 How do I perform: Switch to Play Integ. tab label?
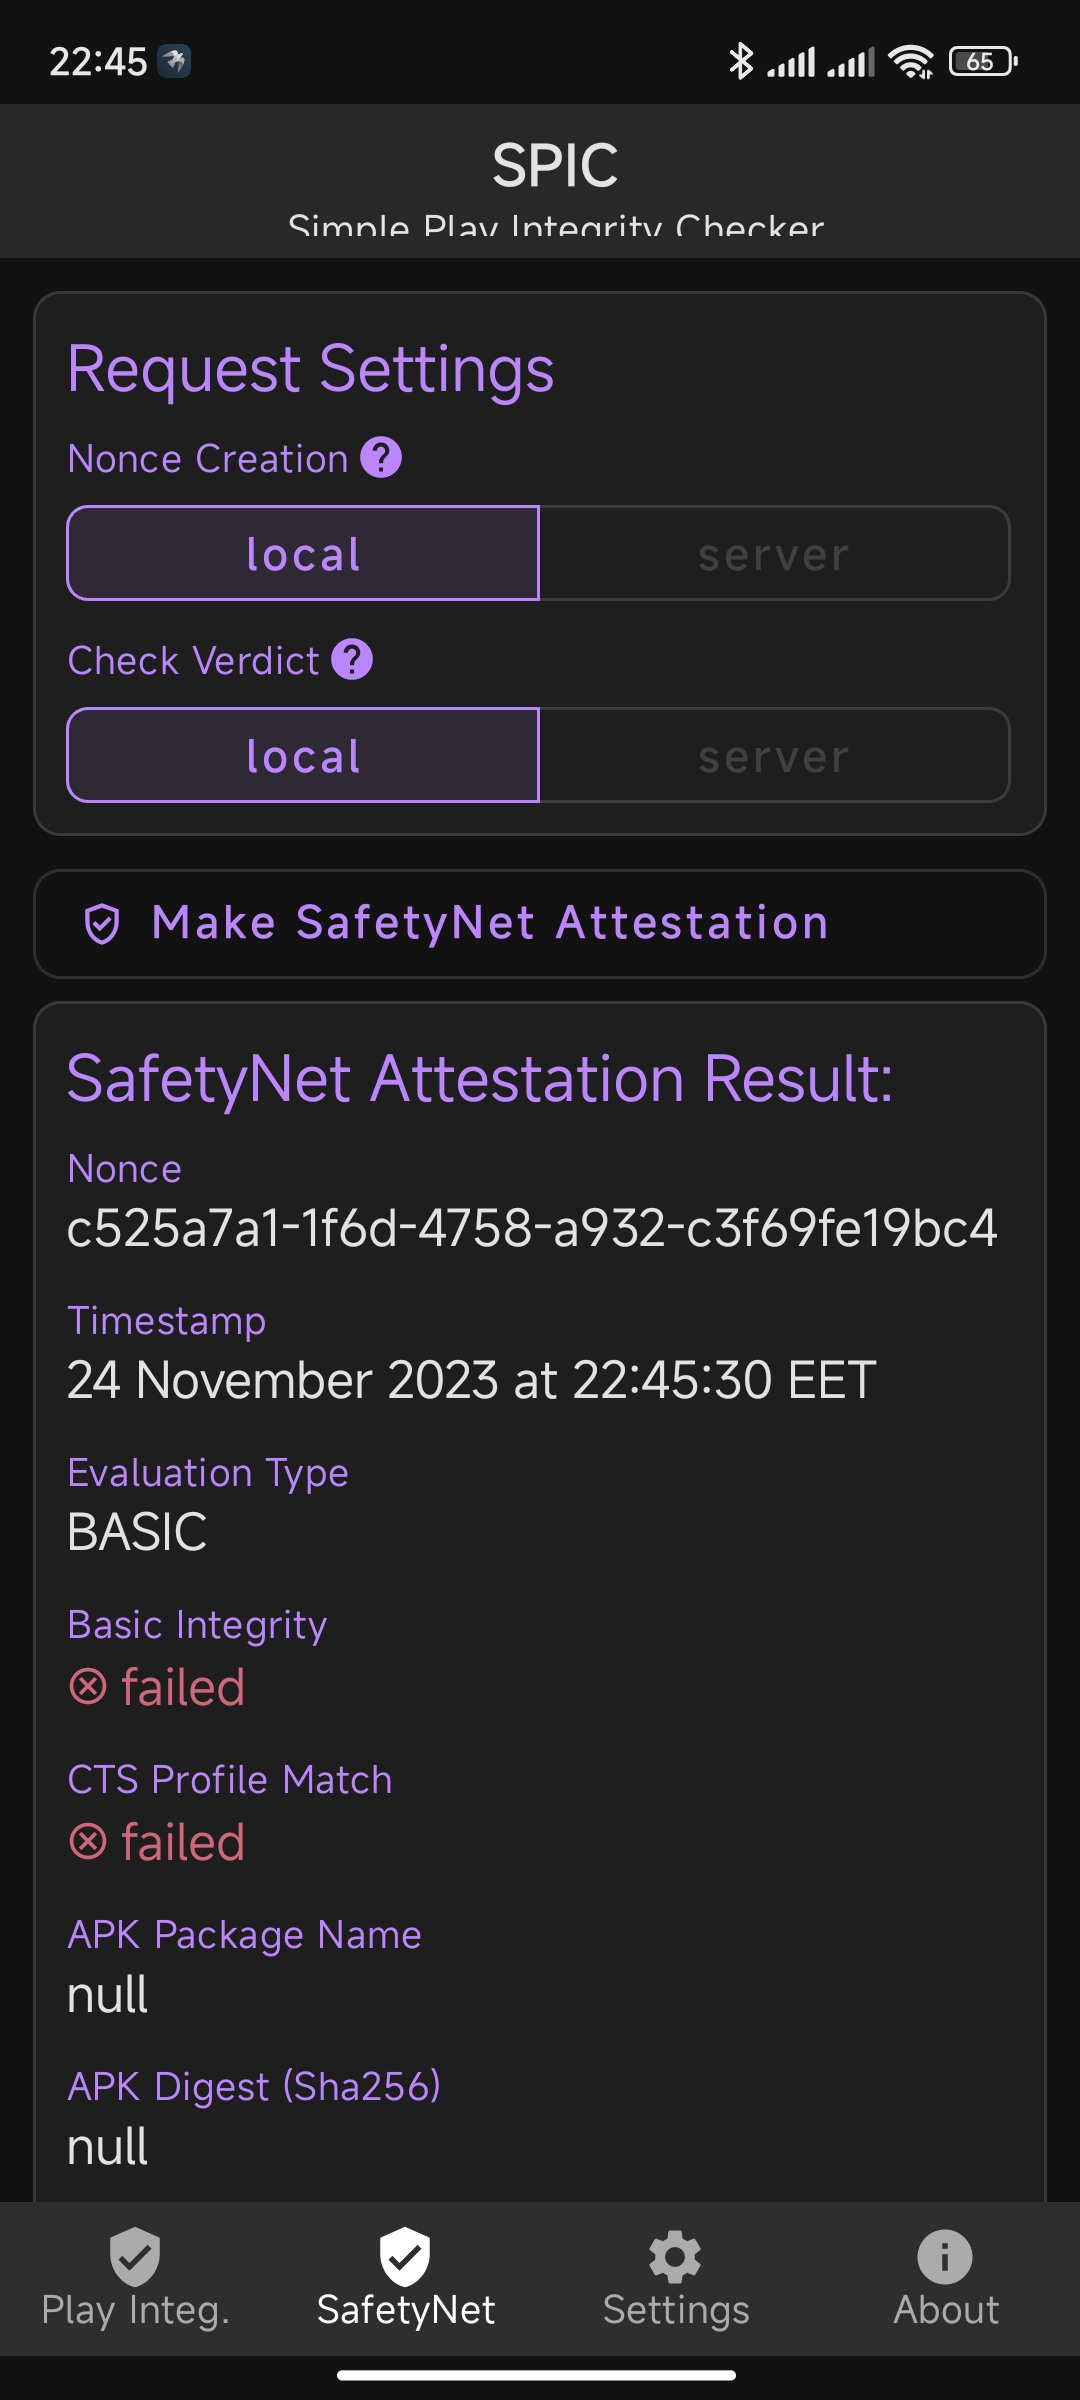[135, 2310]
